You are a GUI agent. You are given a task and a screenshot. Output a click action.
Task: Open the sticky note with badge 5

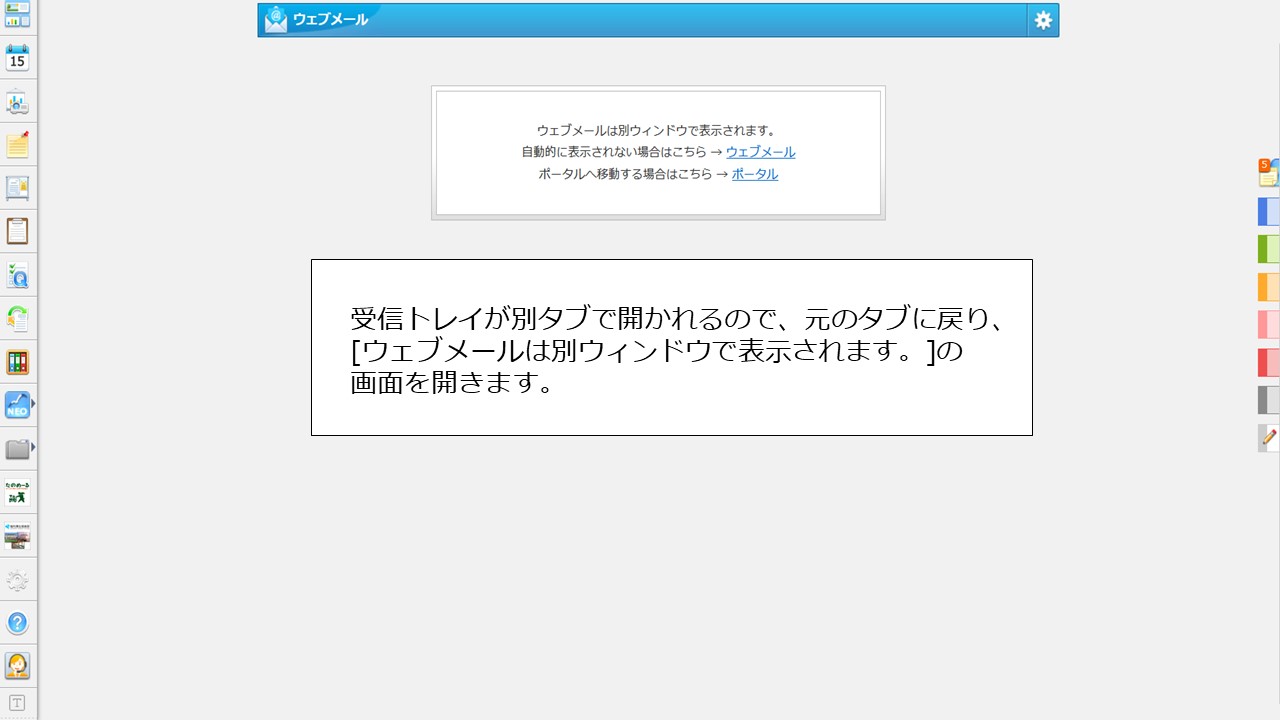click(x=1267, y=172)
